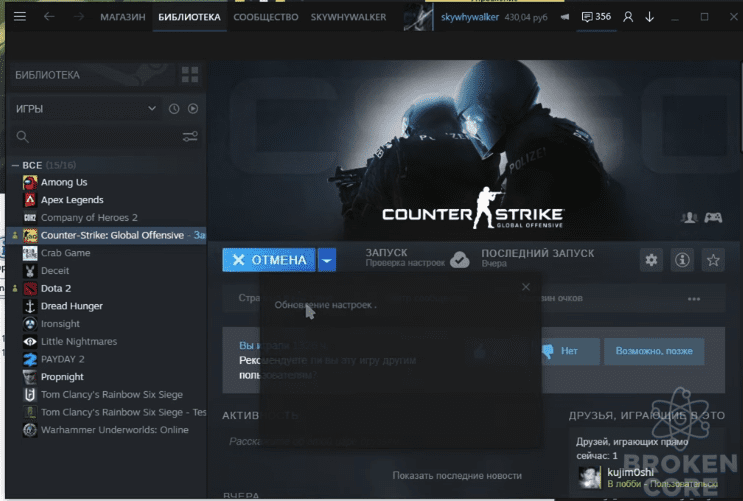Open the hamburger menu in top bar
743x501 pixels.
tap(20, 17)
